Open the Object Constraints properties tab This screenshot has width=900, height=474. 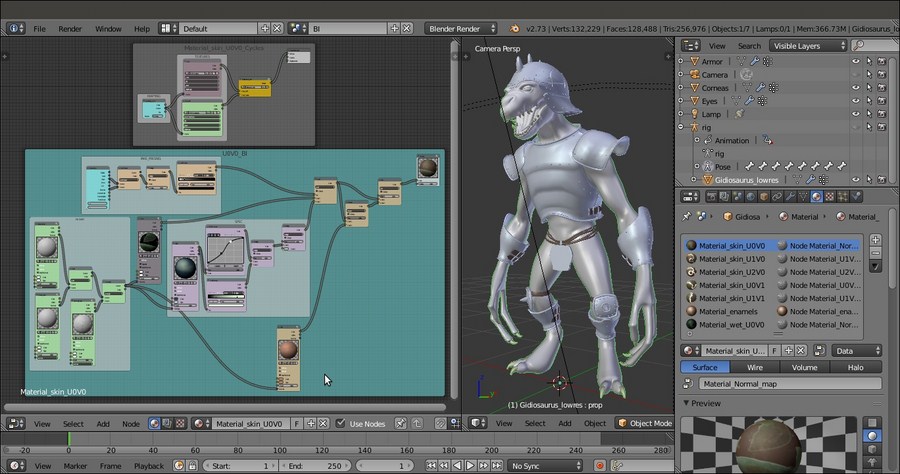click(x=777, y=197)
